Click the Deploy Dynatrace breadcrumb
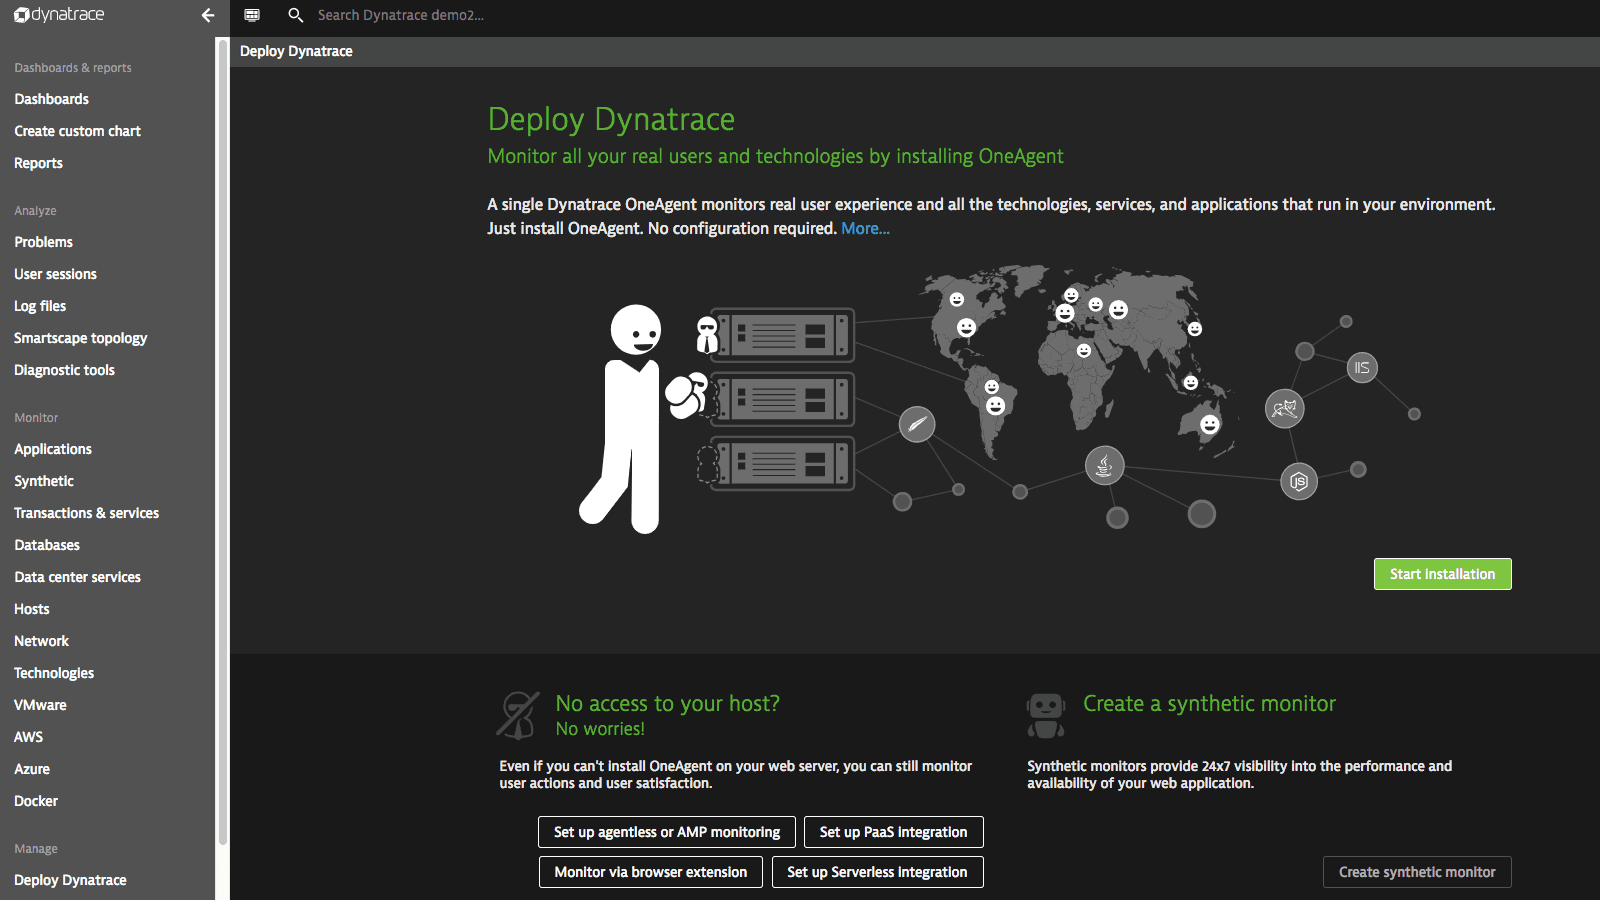The width and height of the screenshot is (1600, 900). (x=296, y=51)
